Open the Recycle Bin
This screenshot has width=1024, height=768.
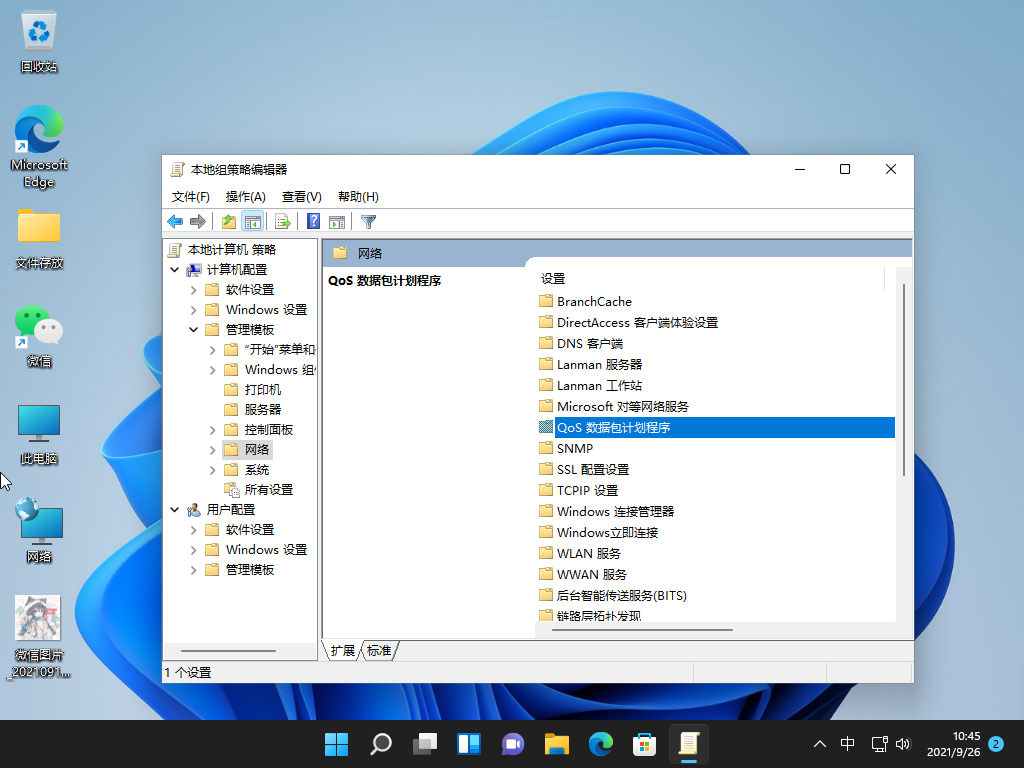pos(38,30)
